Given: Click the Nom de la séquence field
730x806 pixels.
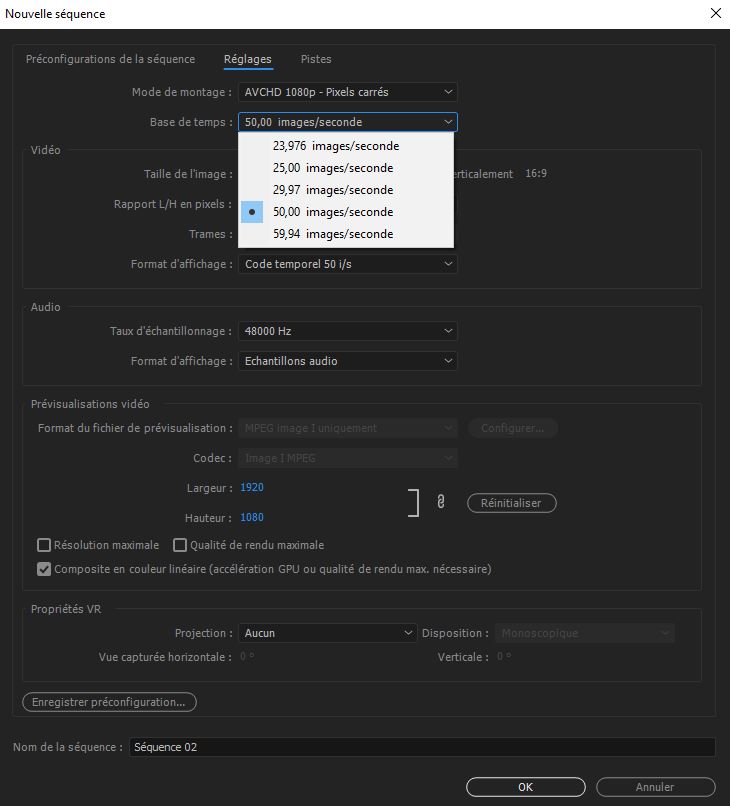Looking at the screenshot, I should (422, 747).
